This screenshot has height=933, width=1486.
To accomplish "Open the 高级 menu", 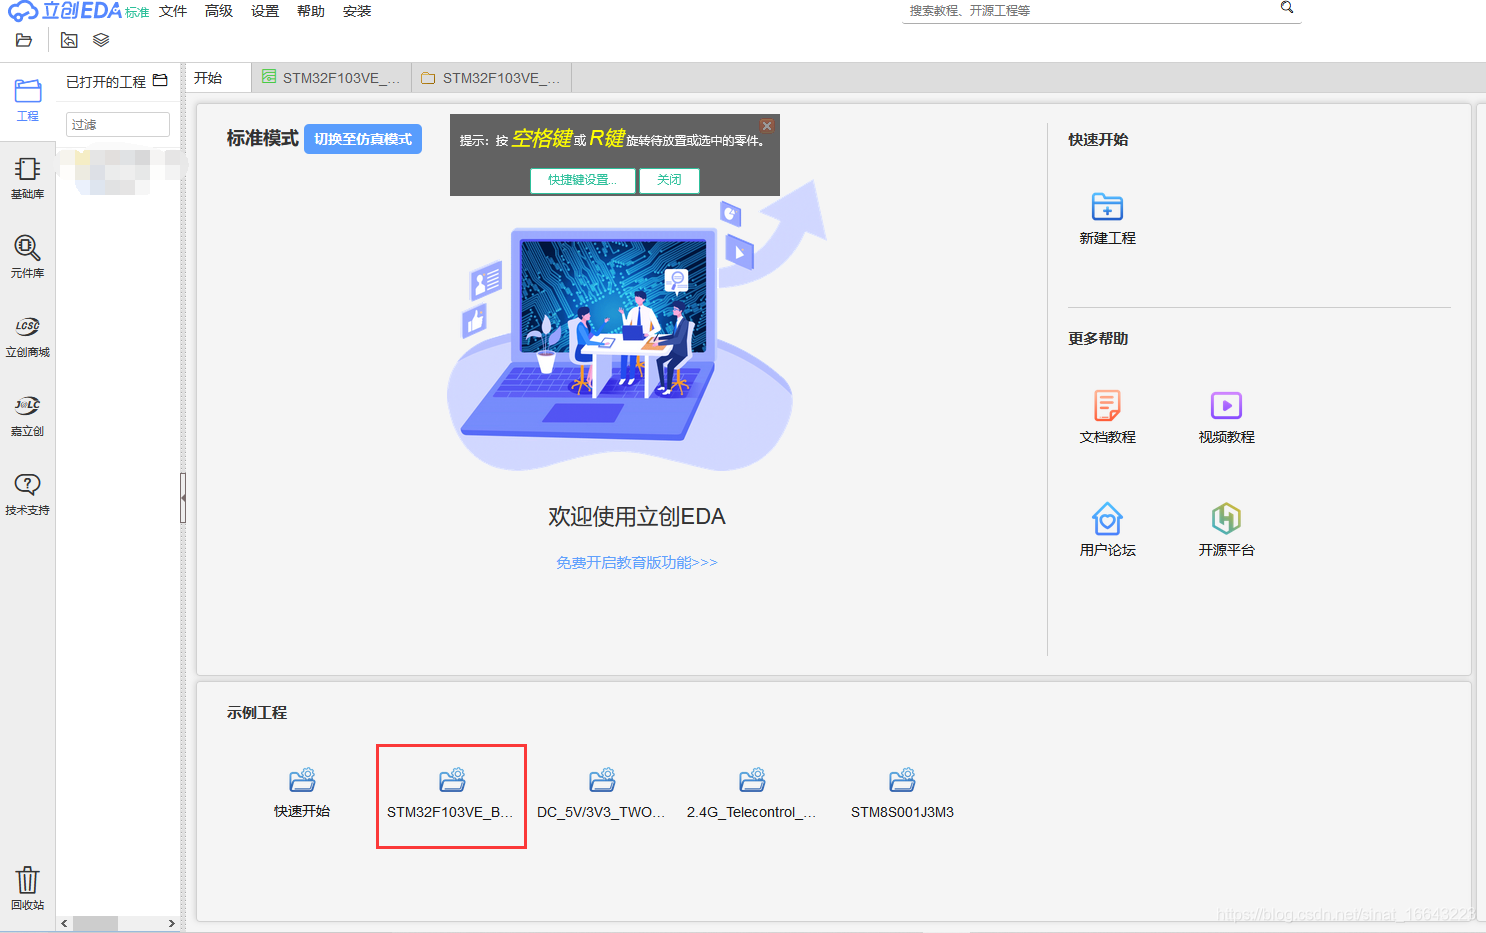I will (x=219, y=11).
